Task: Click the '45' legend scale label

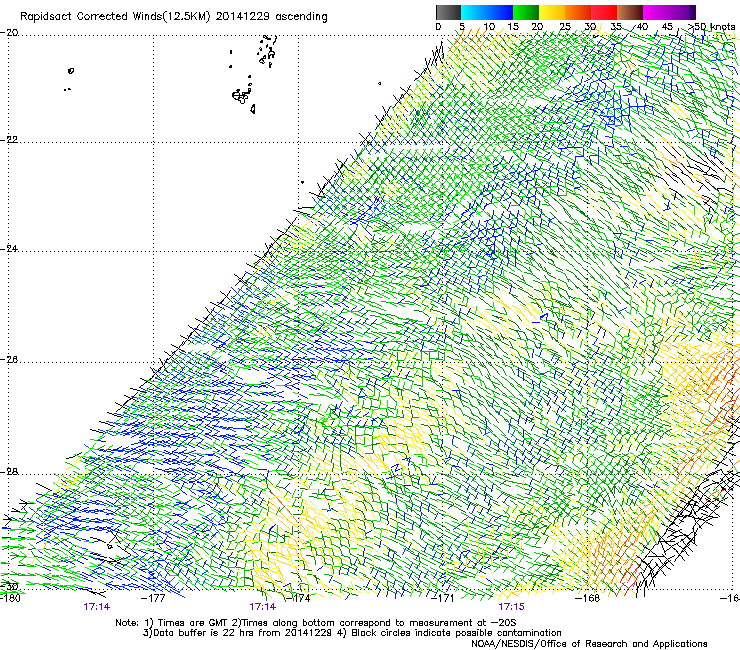Action: pos(667,27)
